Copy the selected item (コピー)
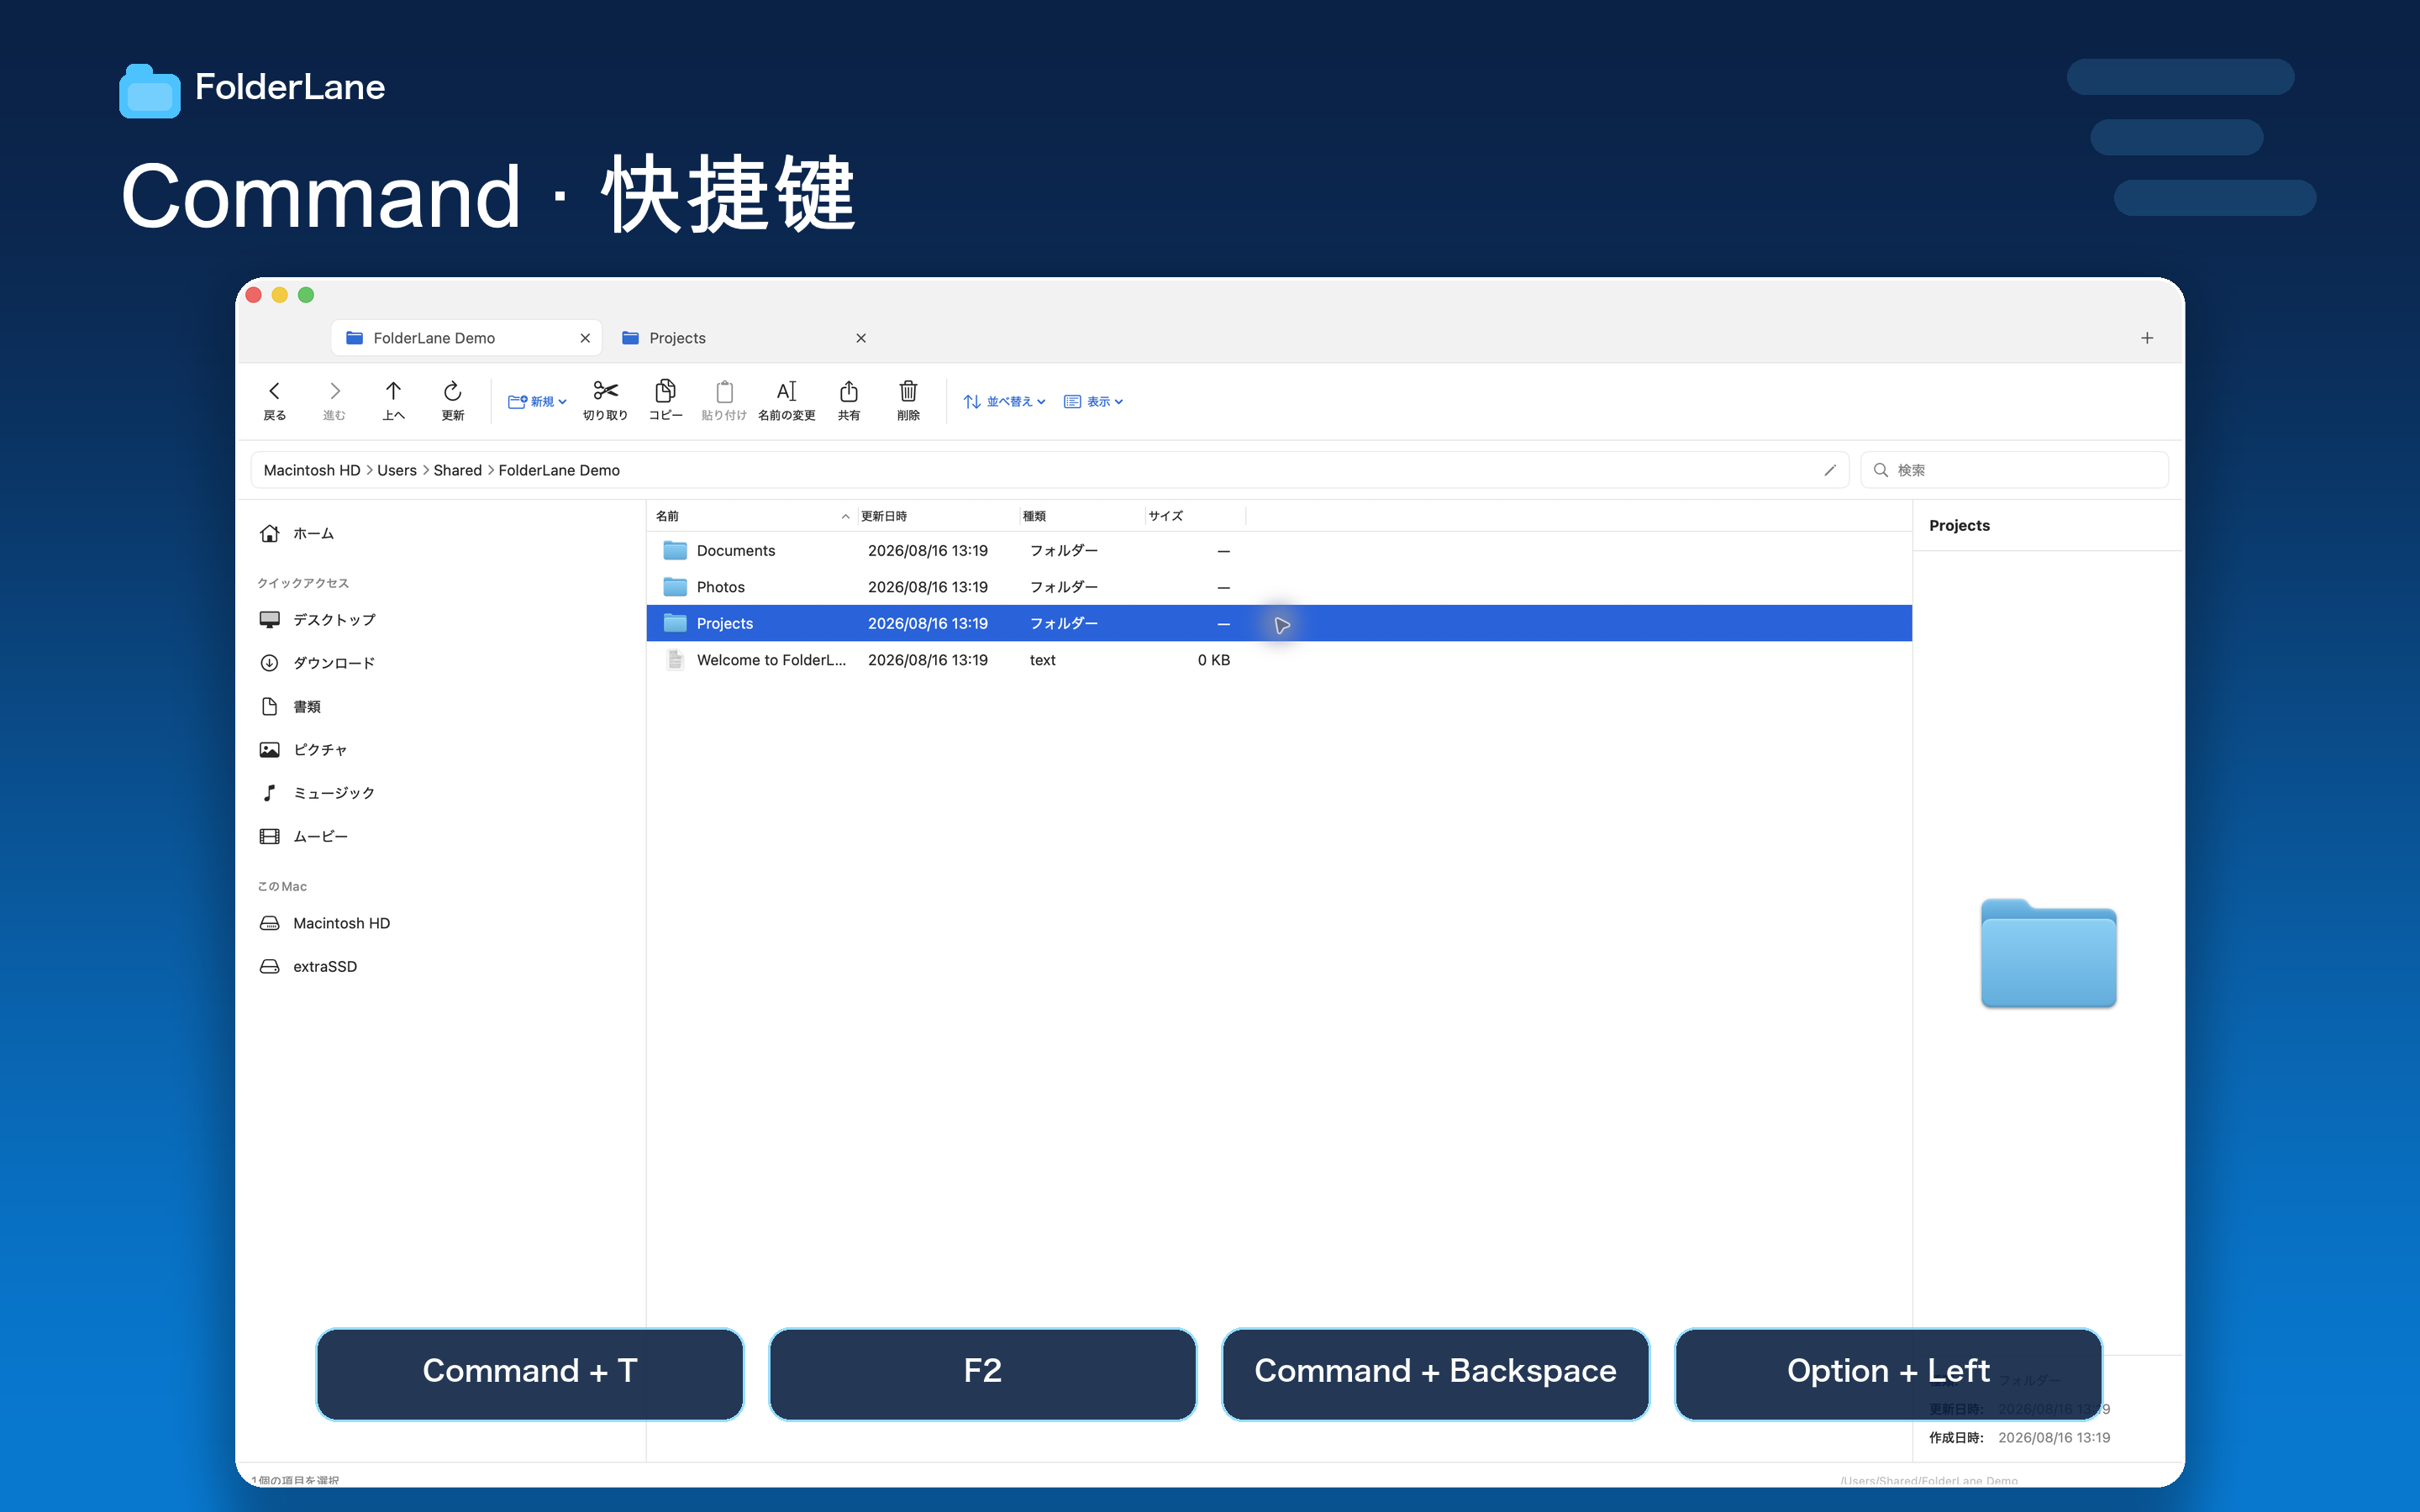The width and height of the screenshot is (2420, 1512). pos(665,400)
